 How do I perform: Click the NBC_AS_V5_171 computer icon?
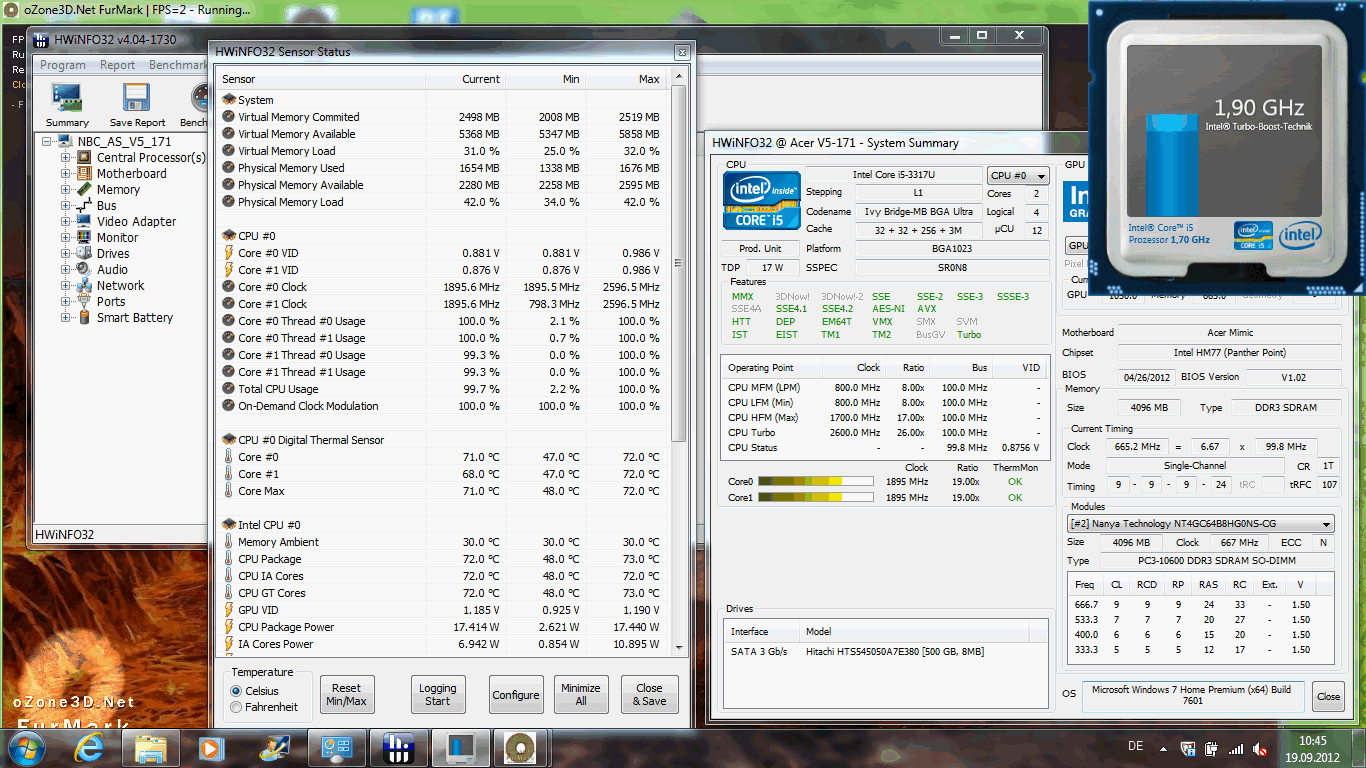click(65, 142)
